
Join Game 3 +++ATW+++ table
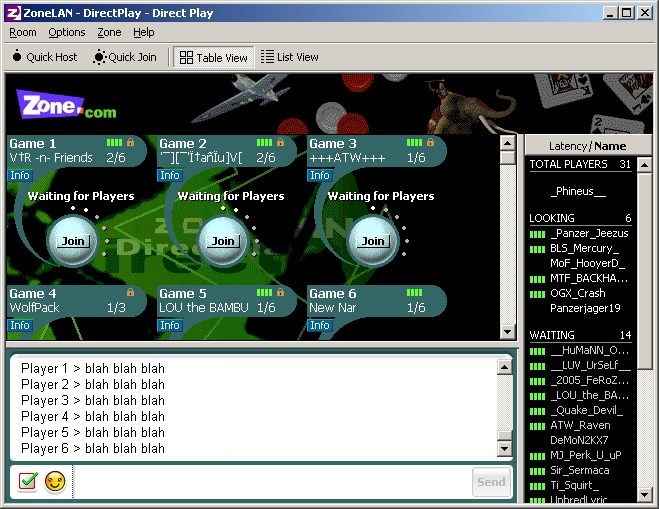pyautogui.click(x=373, y=241)
